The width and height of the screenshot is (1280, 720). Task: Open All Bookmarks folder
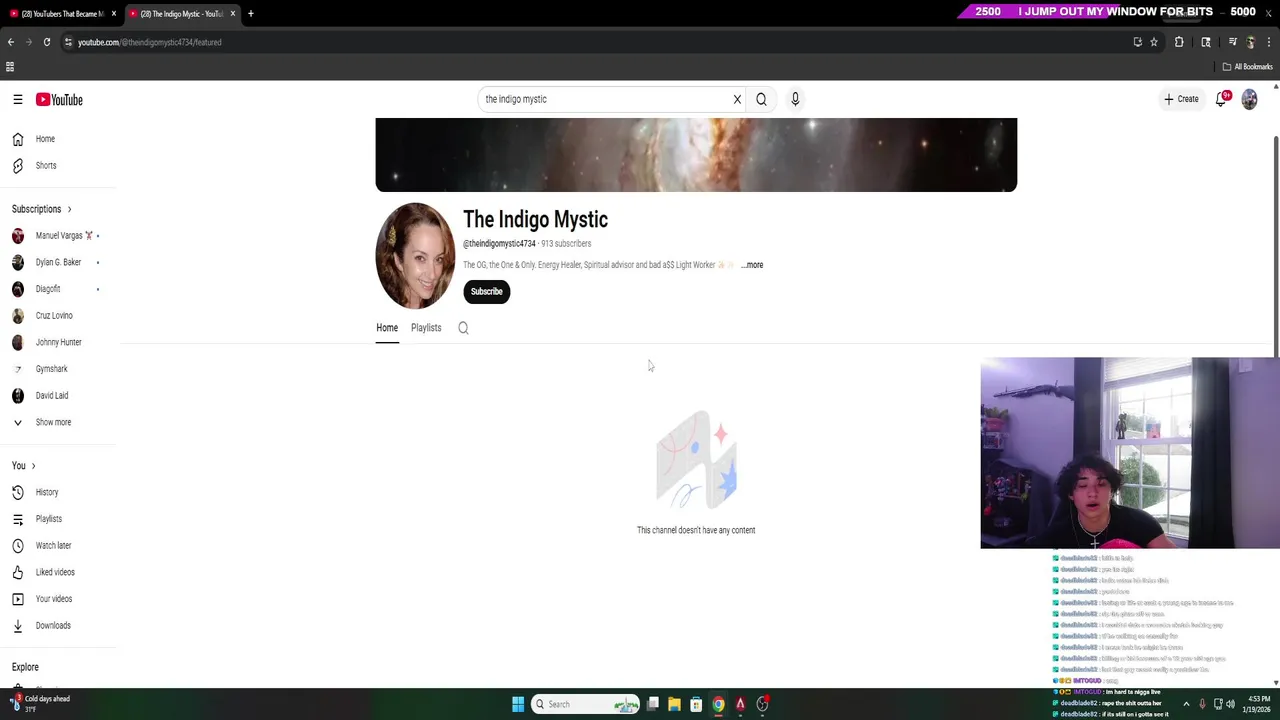tap(1247, 67)
